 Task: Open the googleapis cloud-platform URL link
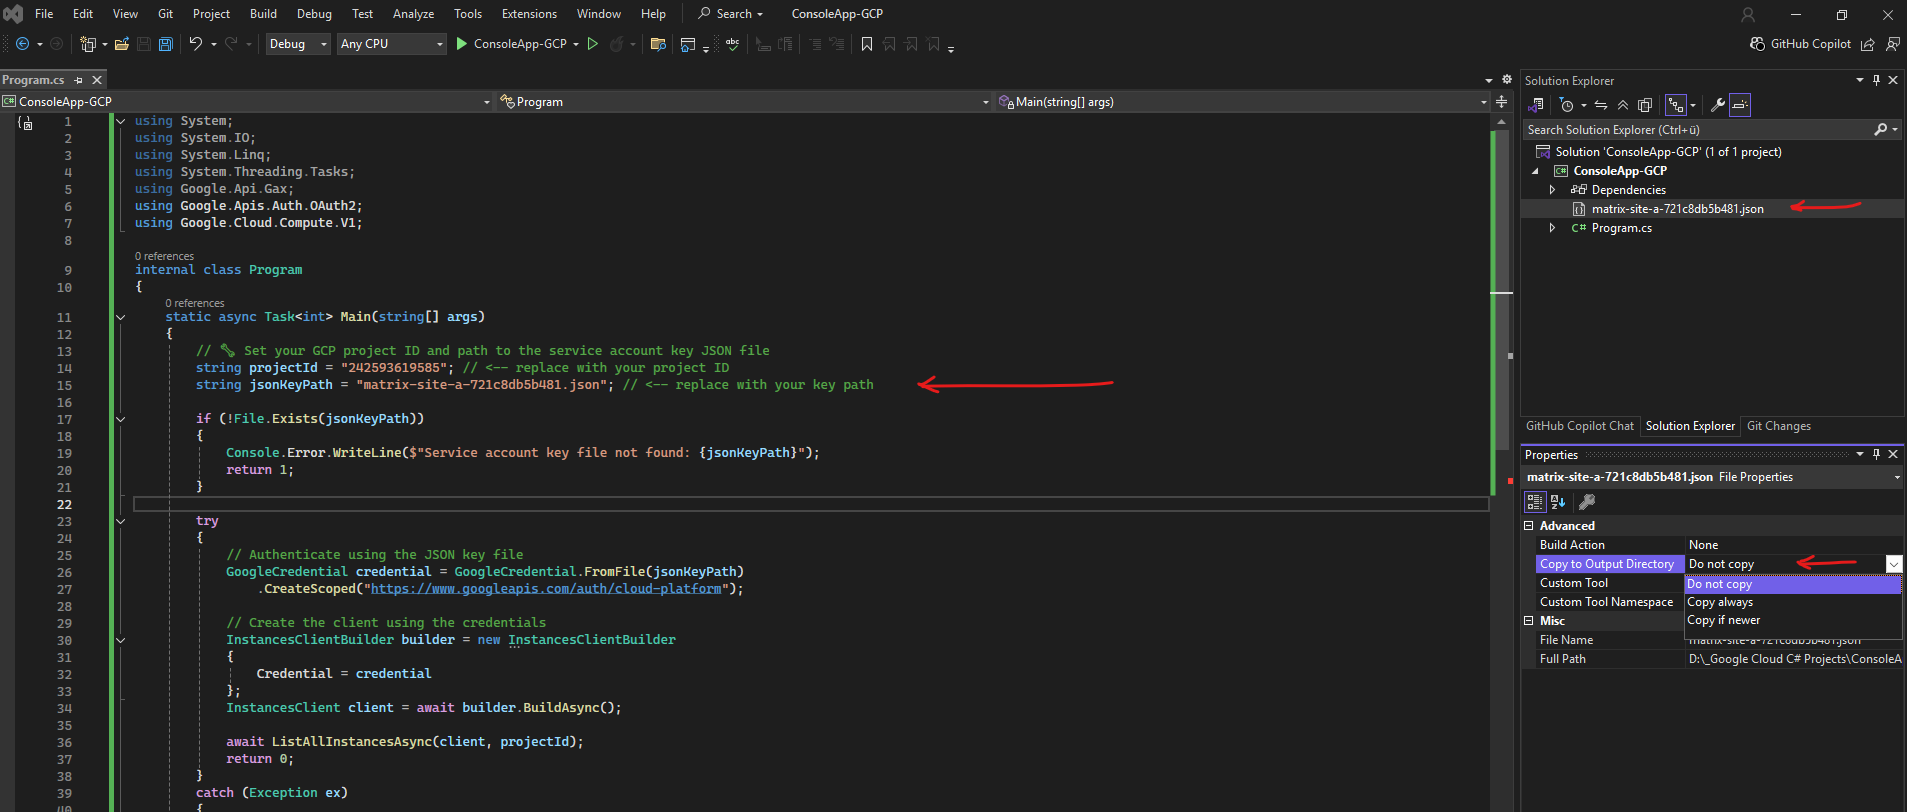(546, 589)
